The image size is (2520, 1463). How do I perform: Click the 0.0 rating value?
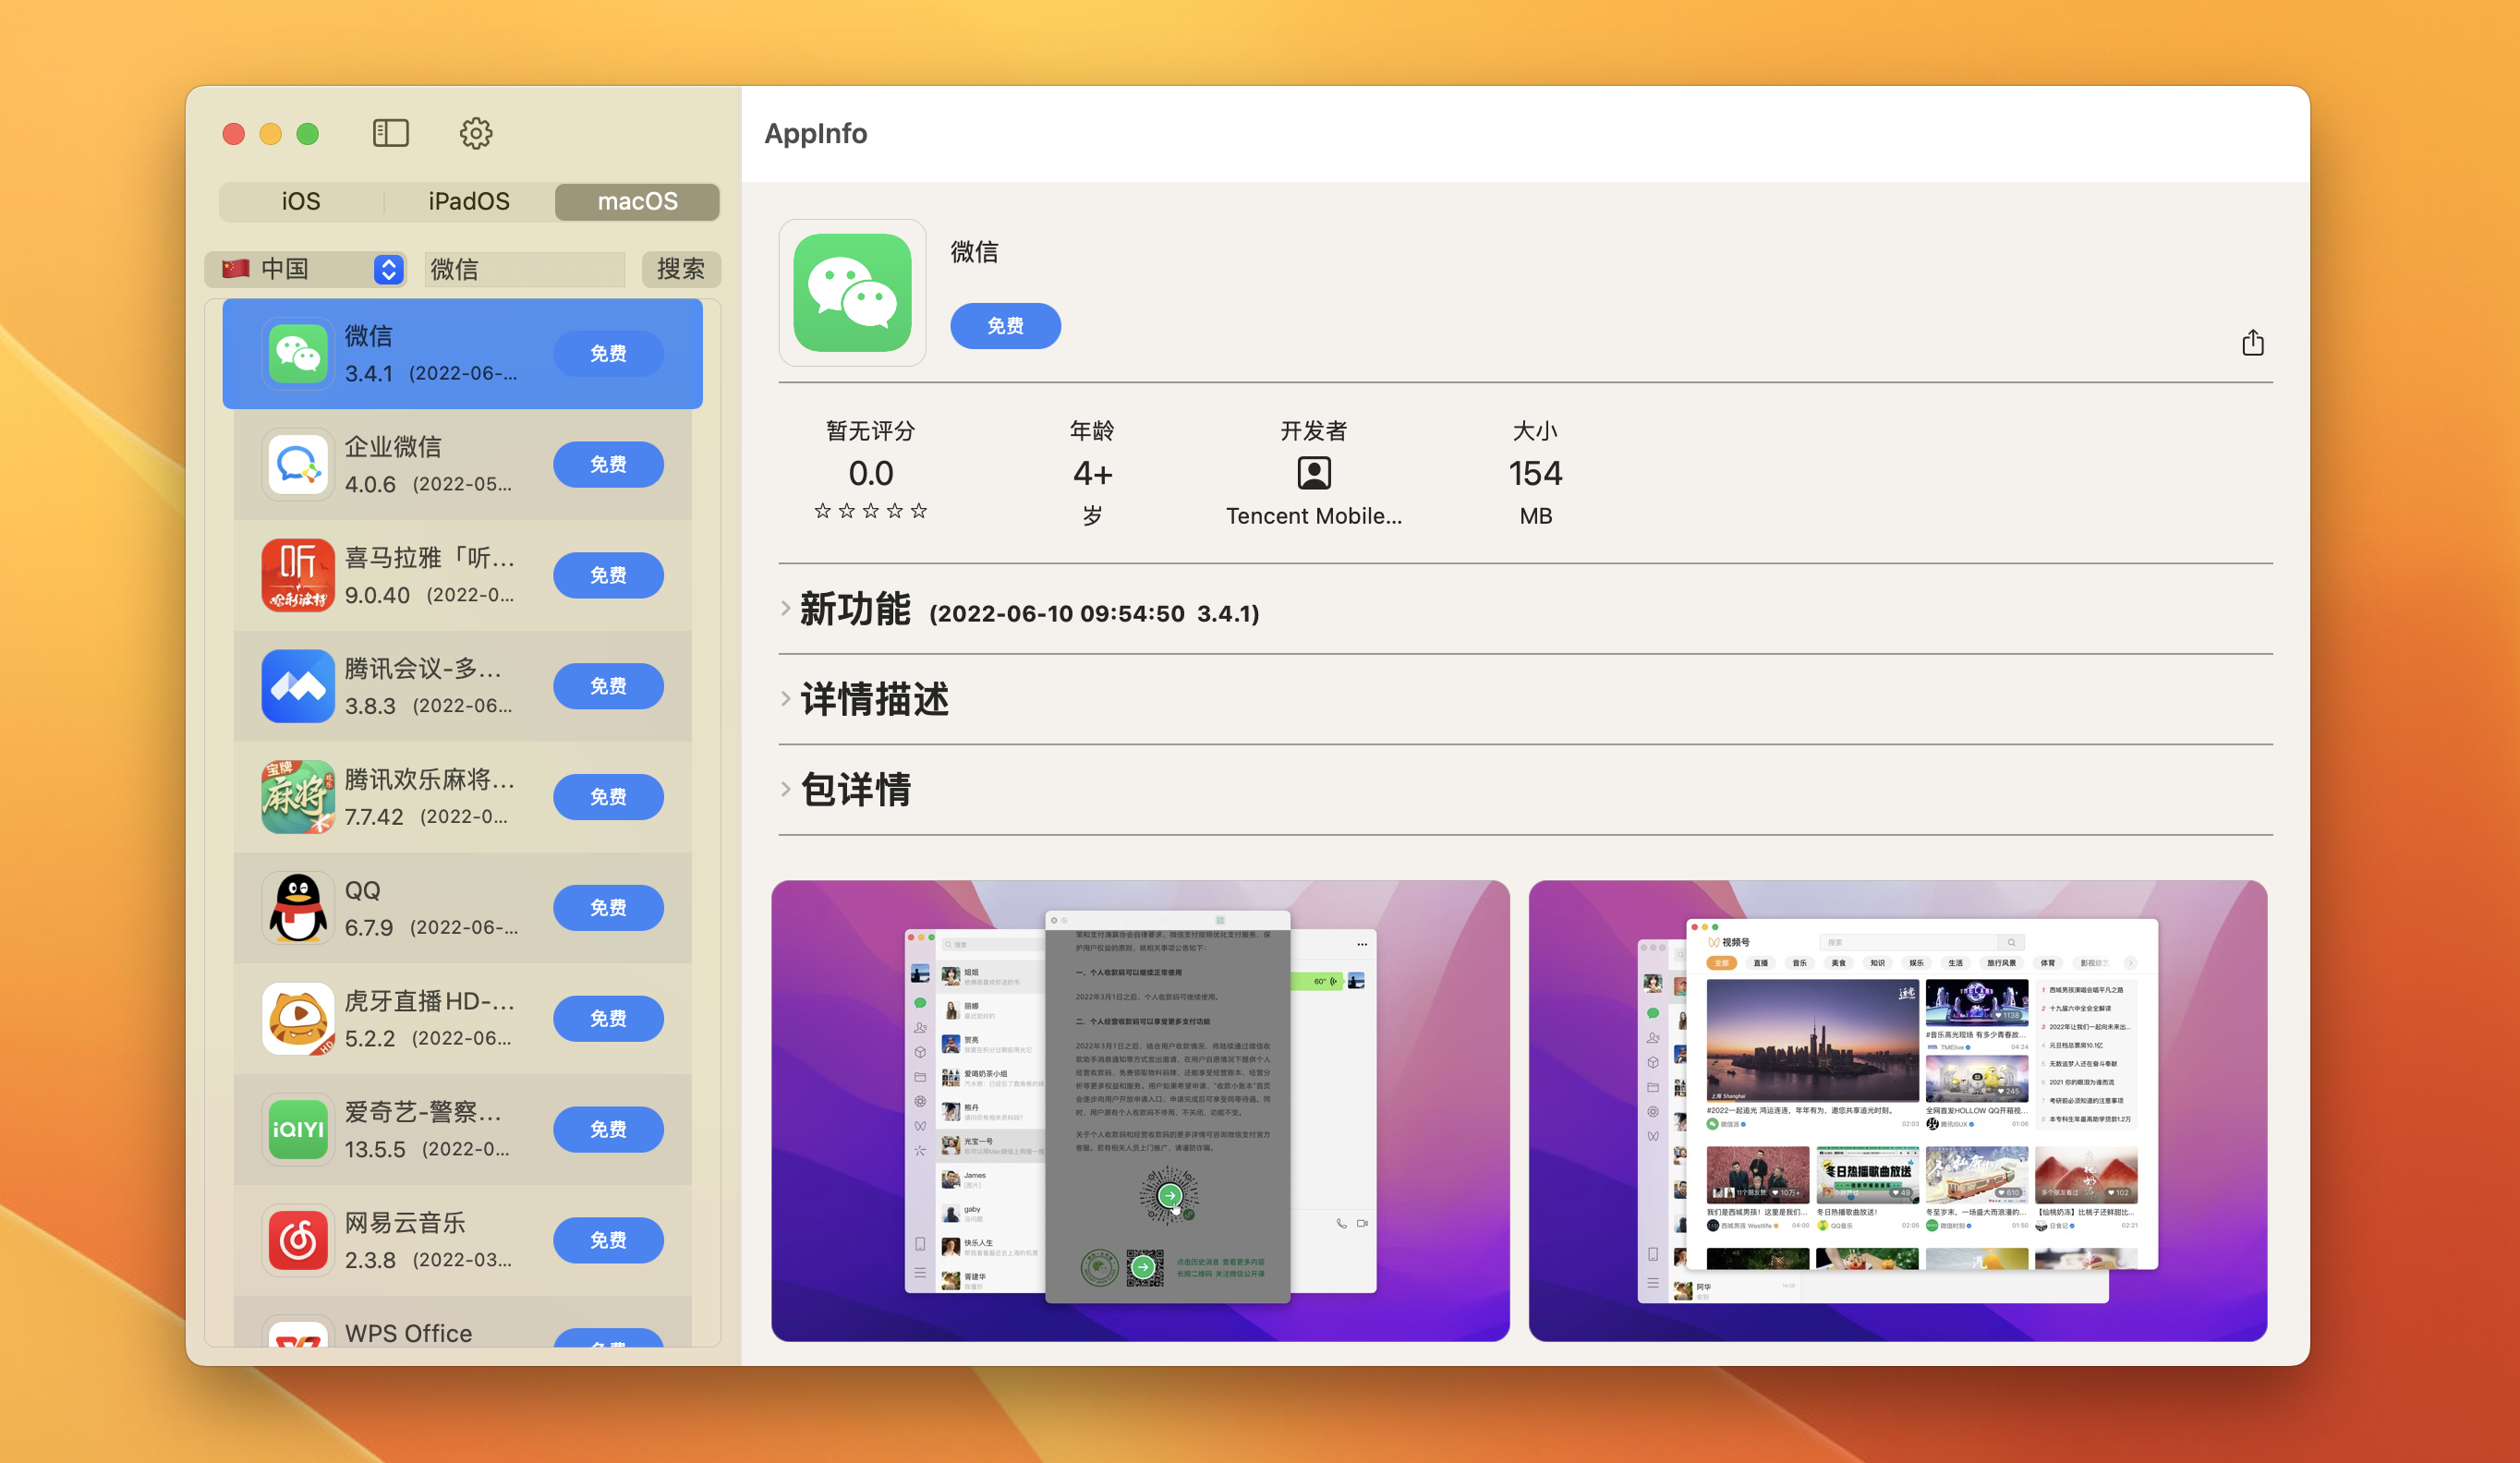pyautogui.click(x=871, y=473)
